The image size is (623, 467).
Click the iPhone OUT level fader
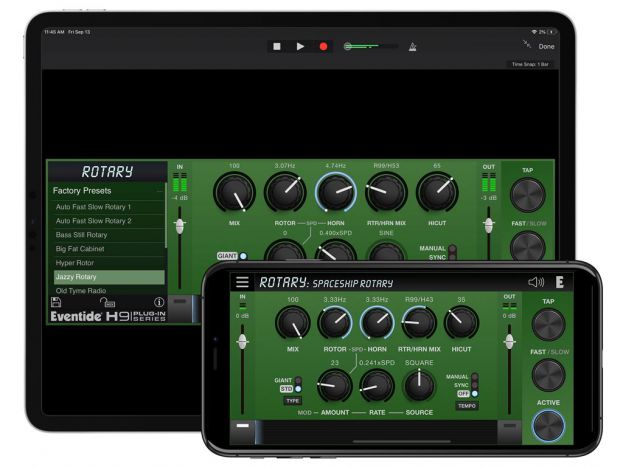click(x=509, y=341)
